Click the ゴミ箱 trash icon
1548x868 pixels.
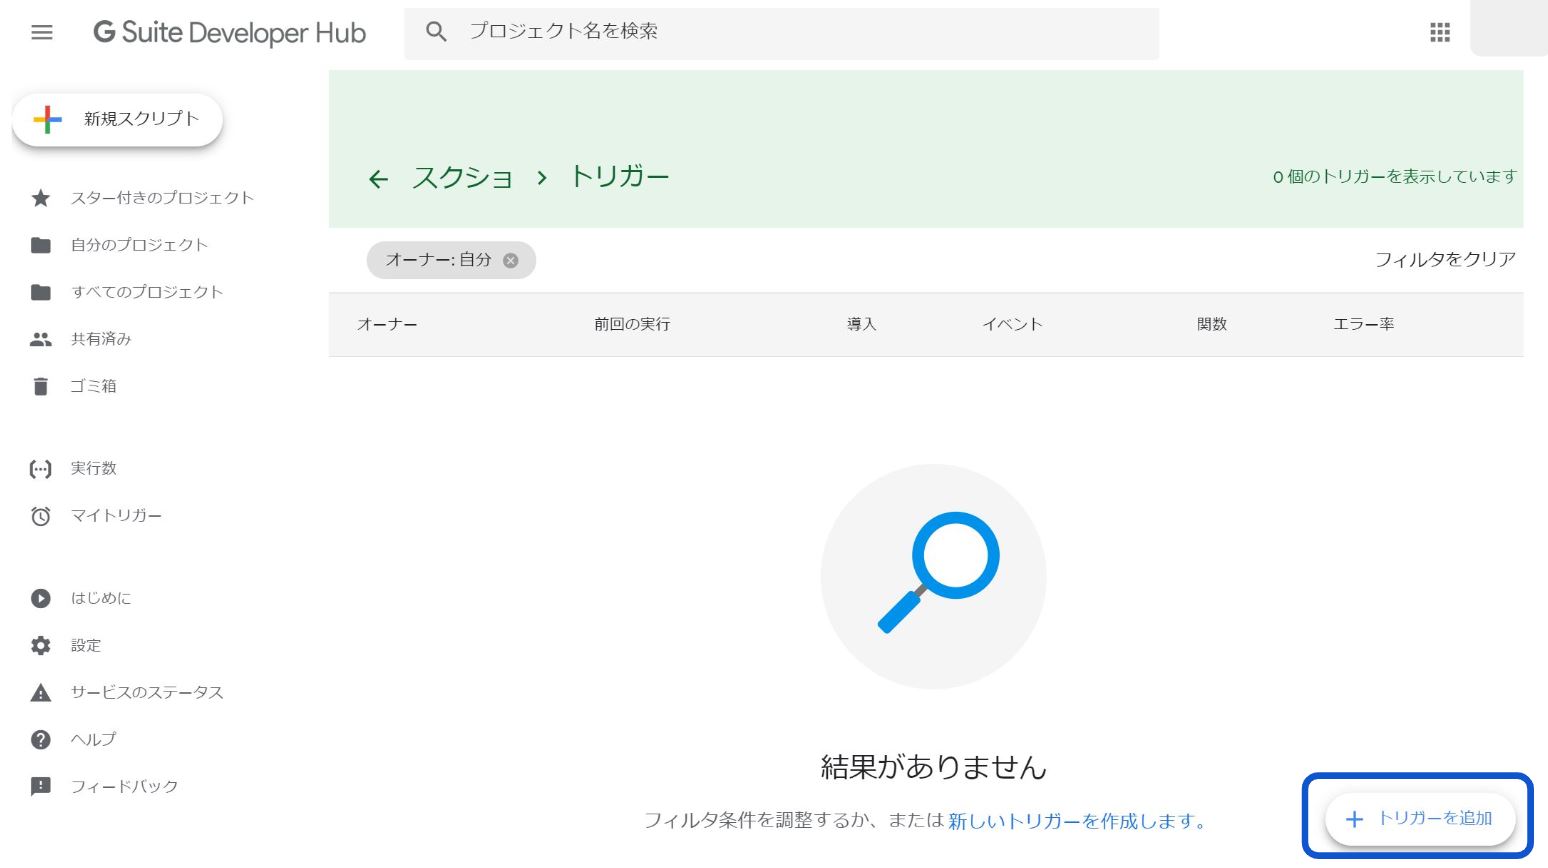point(41,386)
